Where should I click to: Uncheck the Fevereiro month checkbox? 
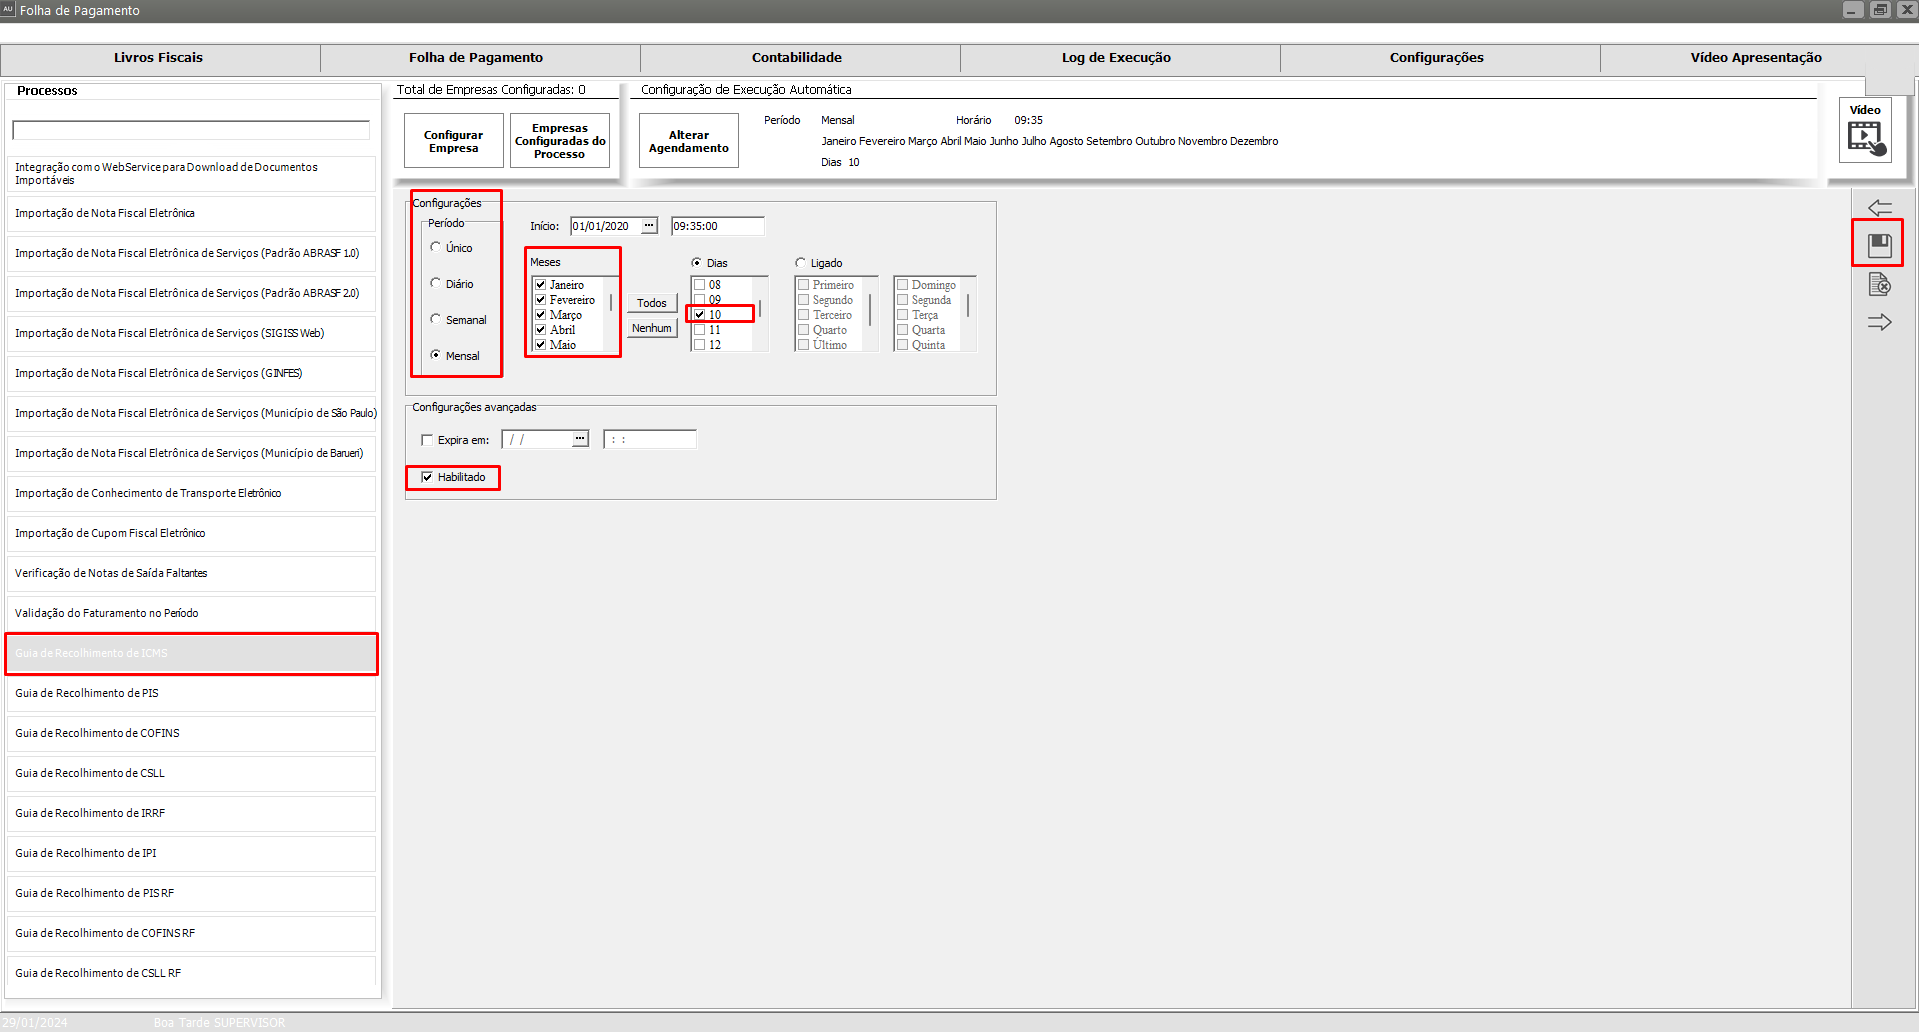coord(540,300)
